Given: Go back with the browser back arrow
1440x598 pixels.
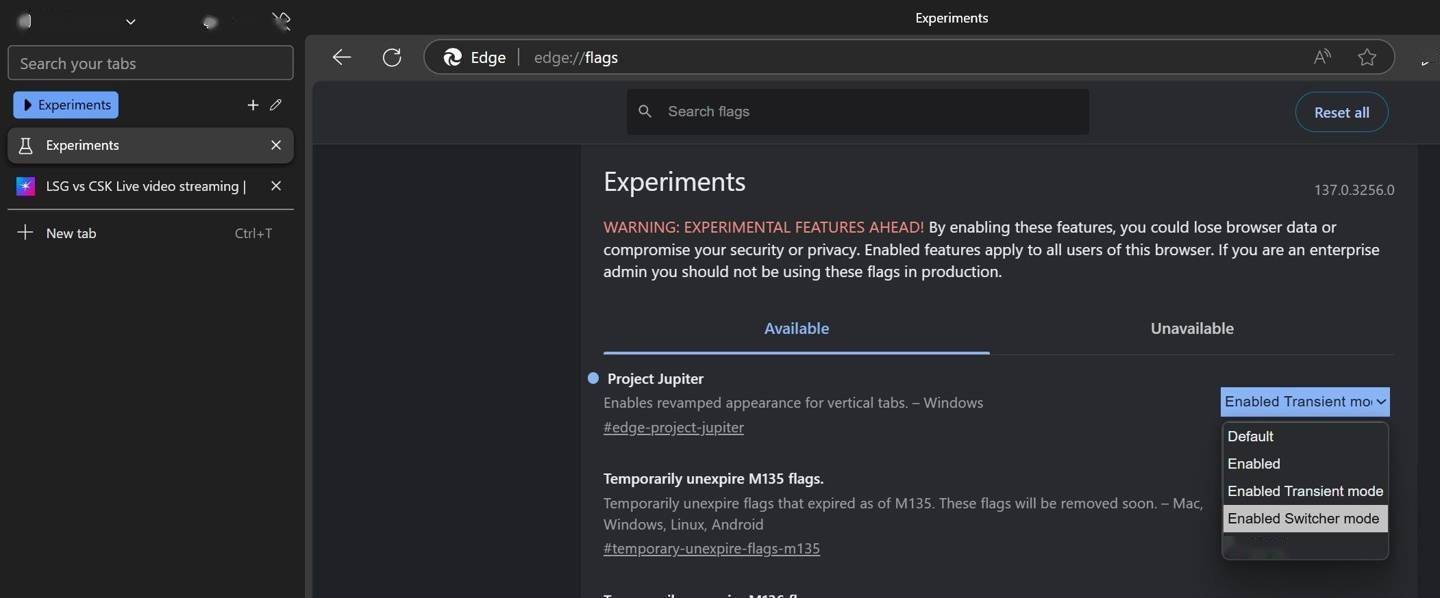Looking at the screenshot, I should 342,57.
